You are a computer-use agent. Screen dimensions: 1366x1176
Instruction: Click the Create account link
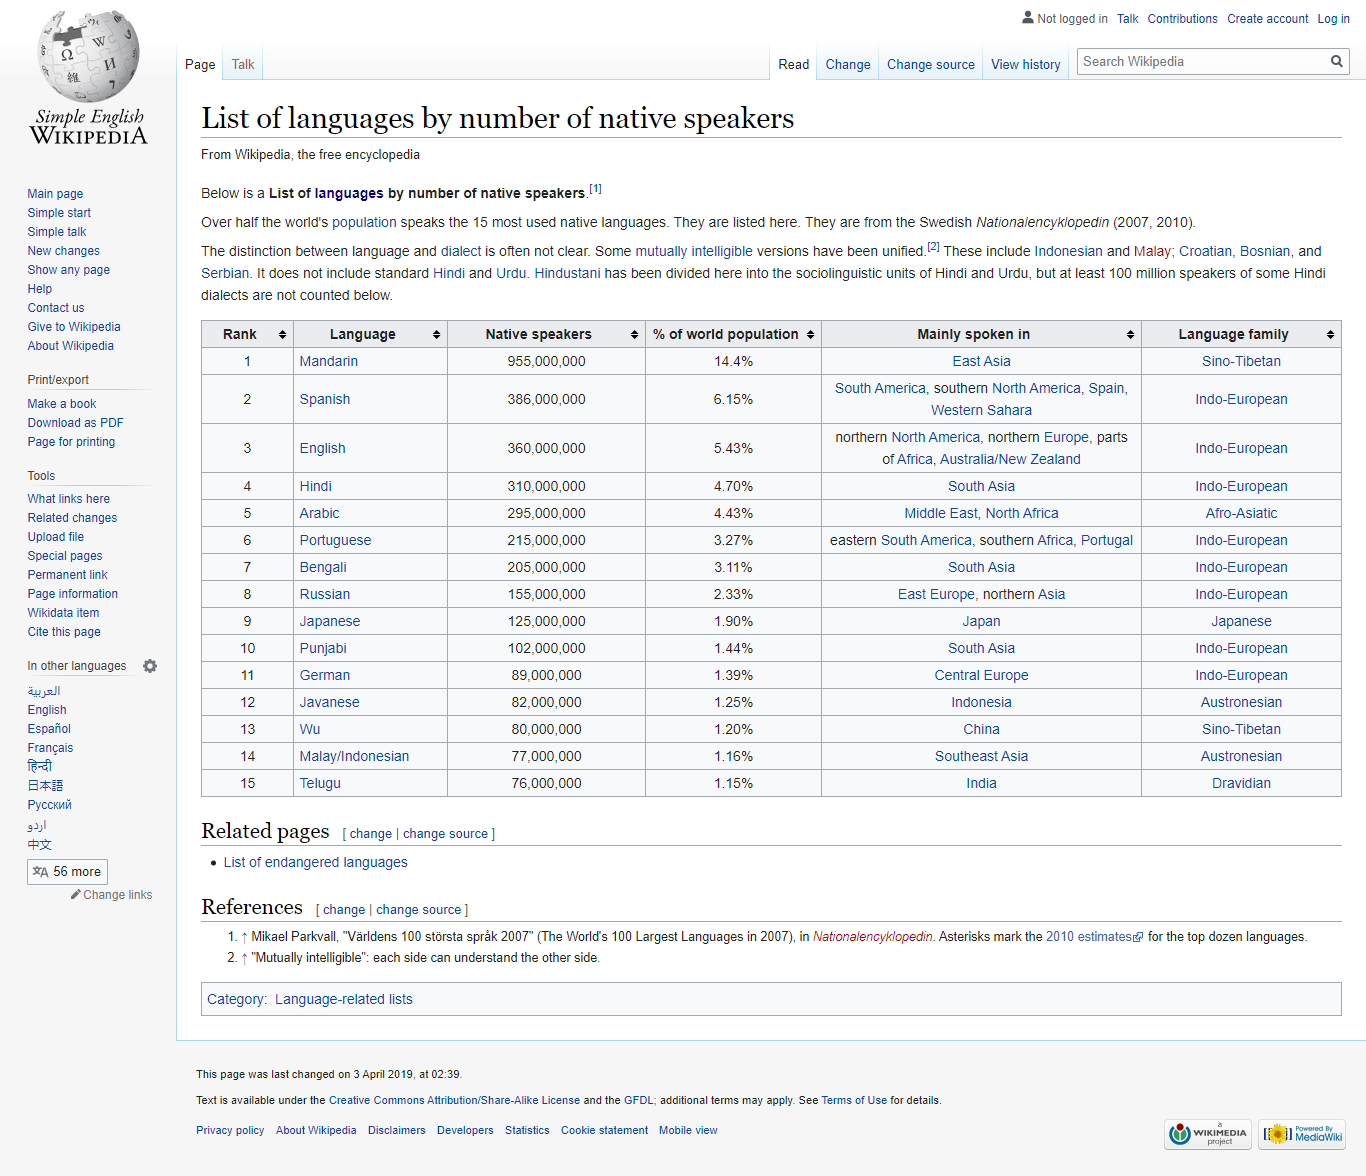pos(1268,19)
